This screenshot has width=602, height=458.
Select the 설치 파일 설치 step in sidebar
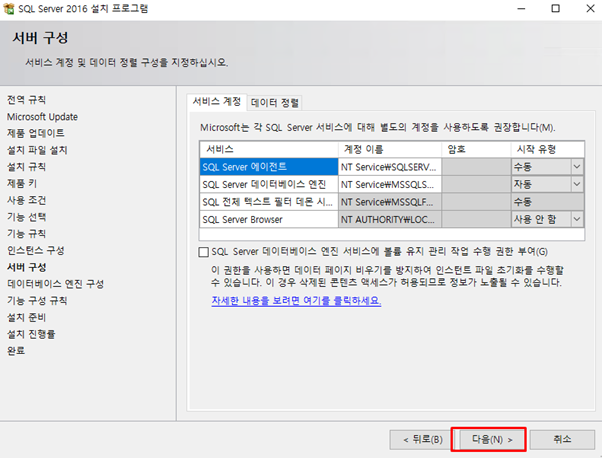click(x=37, y=150)
